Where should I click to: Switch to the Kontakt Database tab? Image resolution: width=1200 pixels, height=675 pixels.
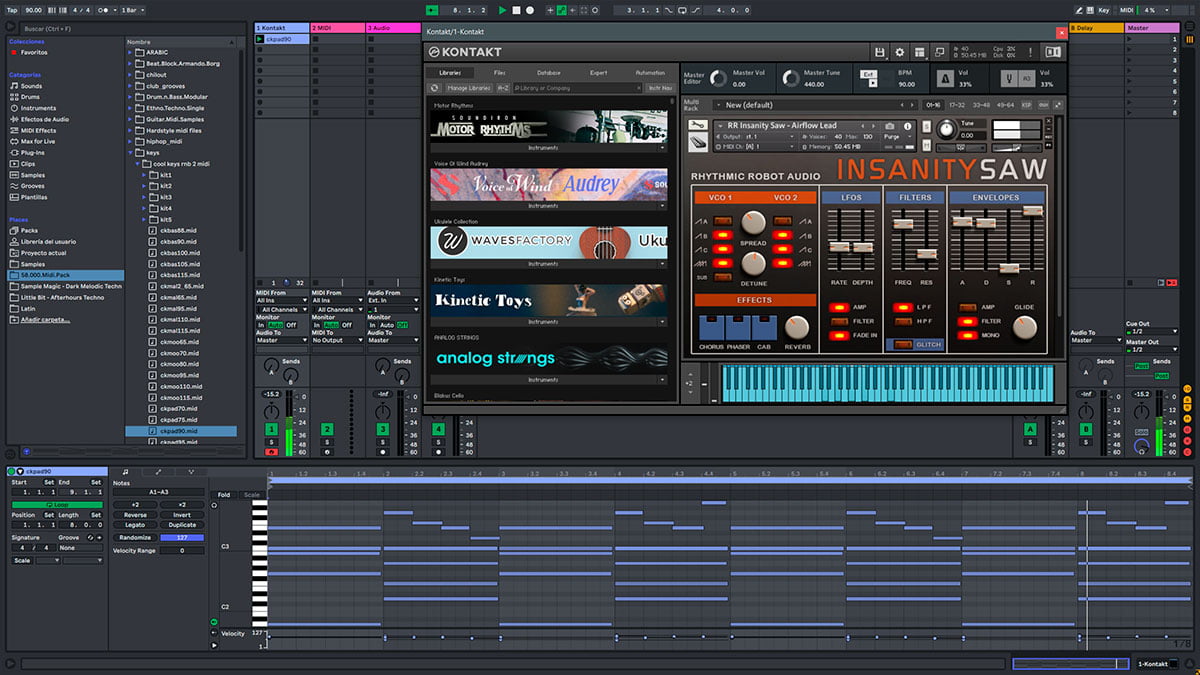point(548,73)
